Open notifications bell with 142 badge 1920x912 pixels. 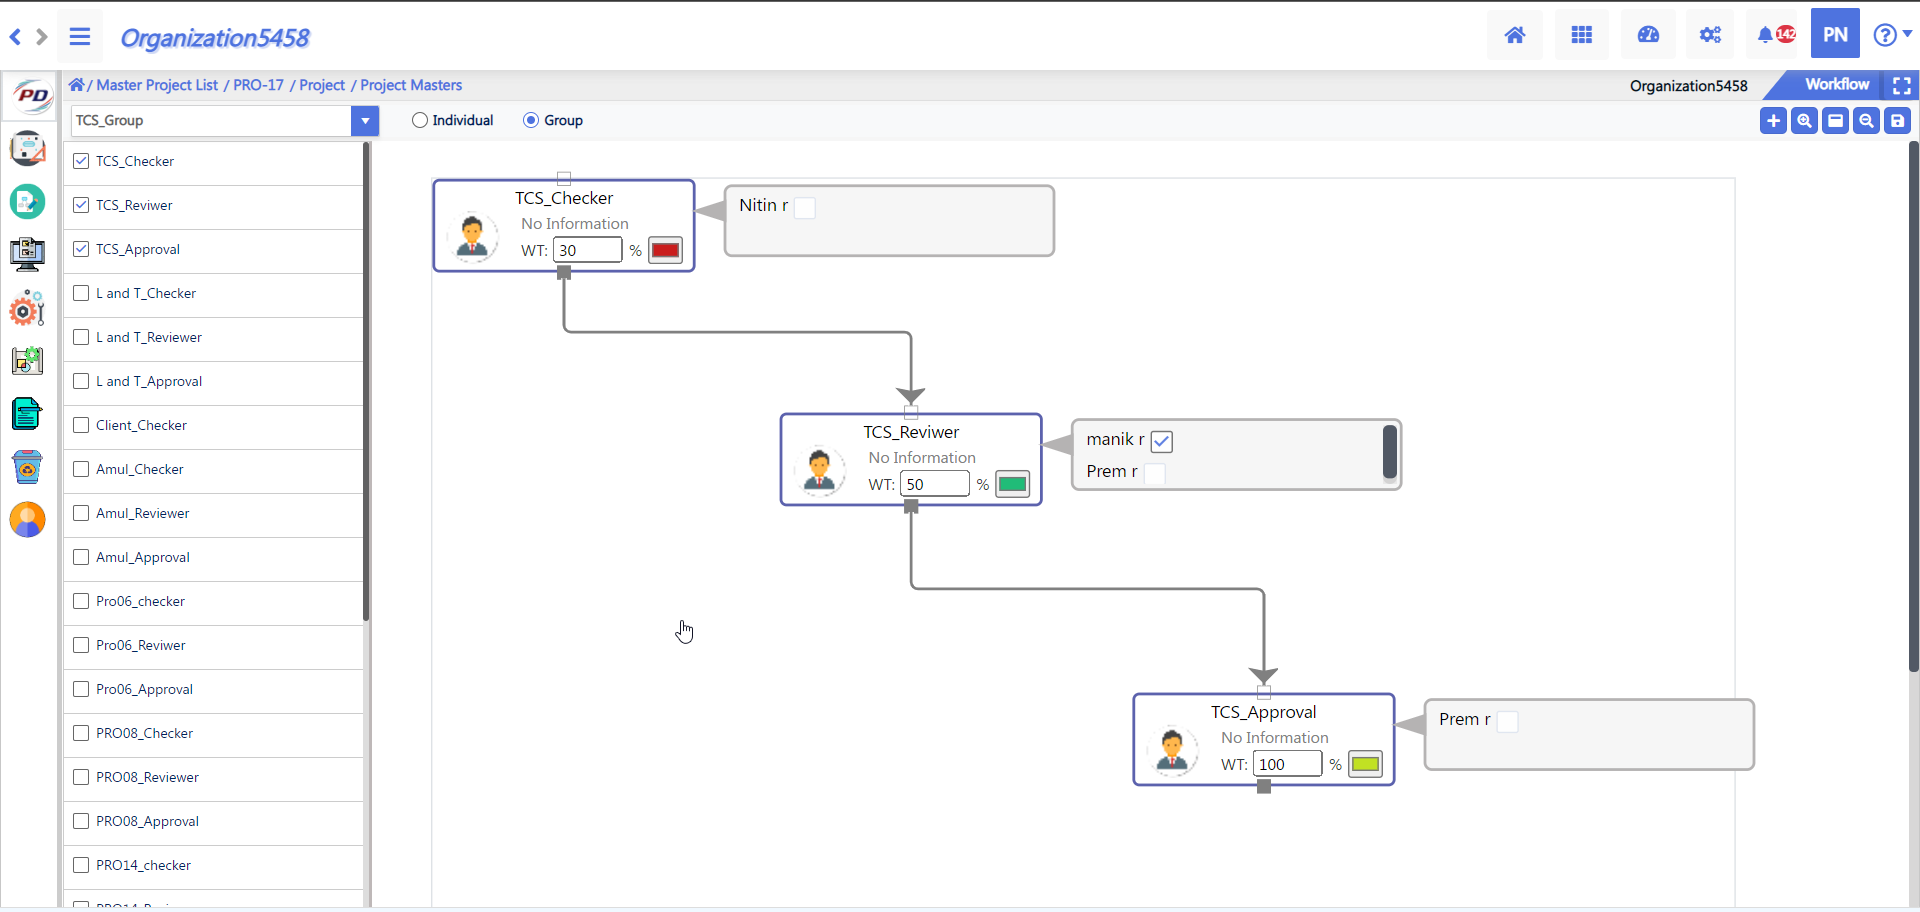coord(1775,36)
